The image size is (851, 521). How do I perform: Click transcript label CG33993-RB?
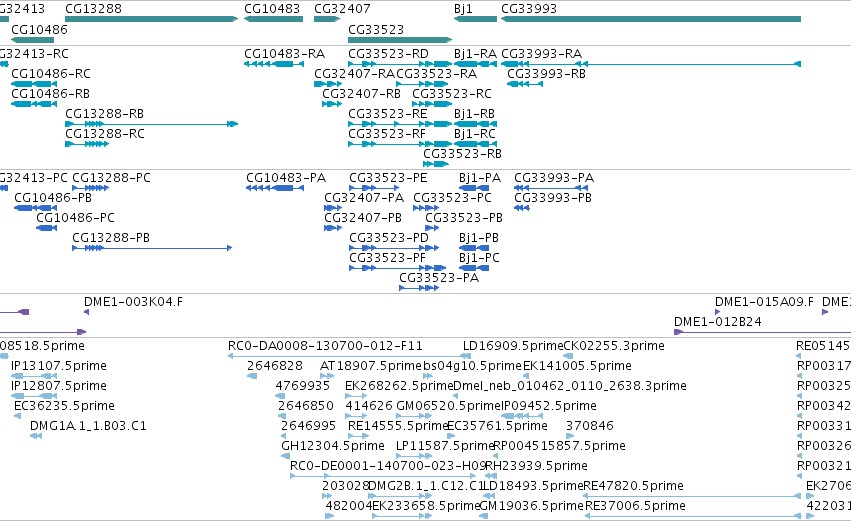547,74
